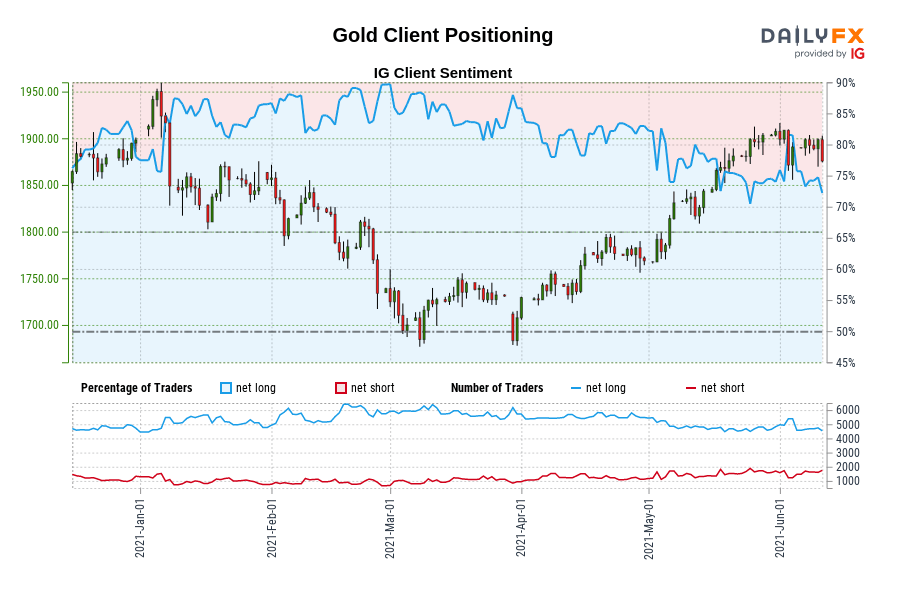900x600 pixels.
Task: Click 'net short' text beside the red square
Action: tap(373, 388)
